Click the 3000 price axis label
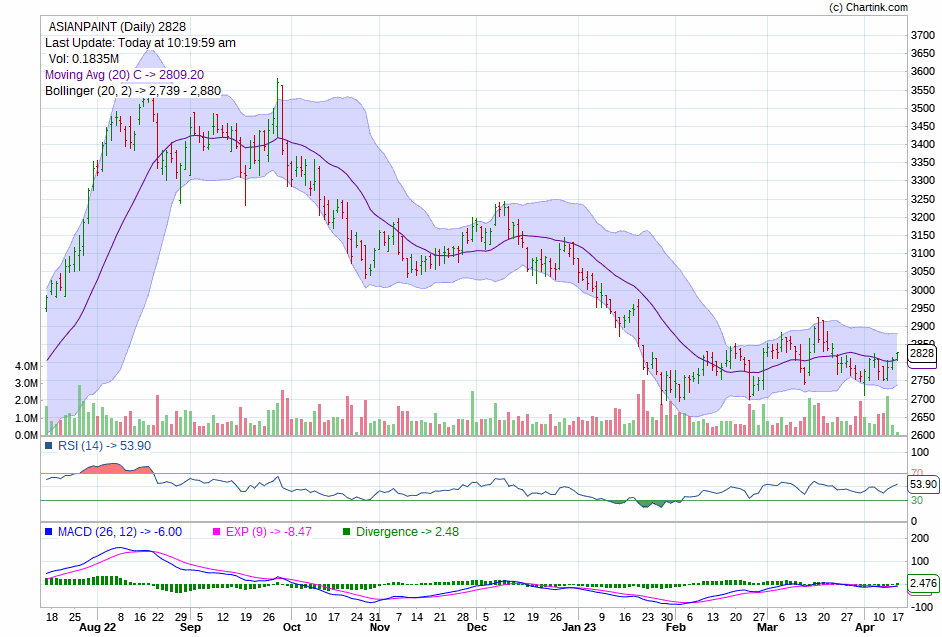 [923, 290]
